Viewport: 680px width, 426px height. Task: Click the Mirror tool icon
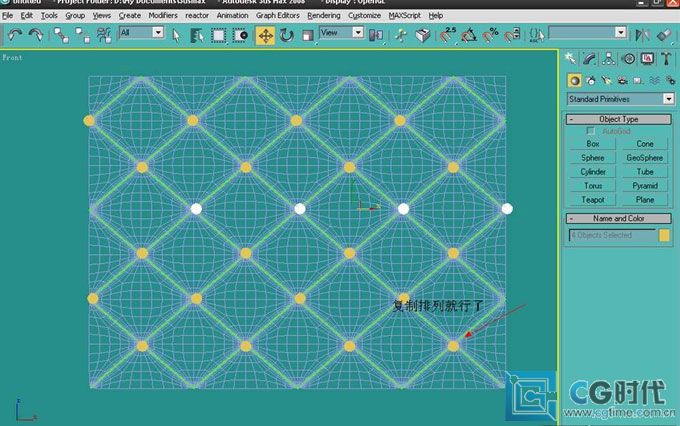point(642,35)
